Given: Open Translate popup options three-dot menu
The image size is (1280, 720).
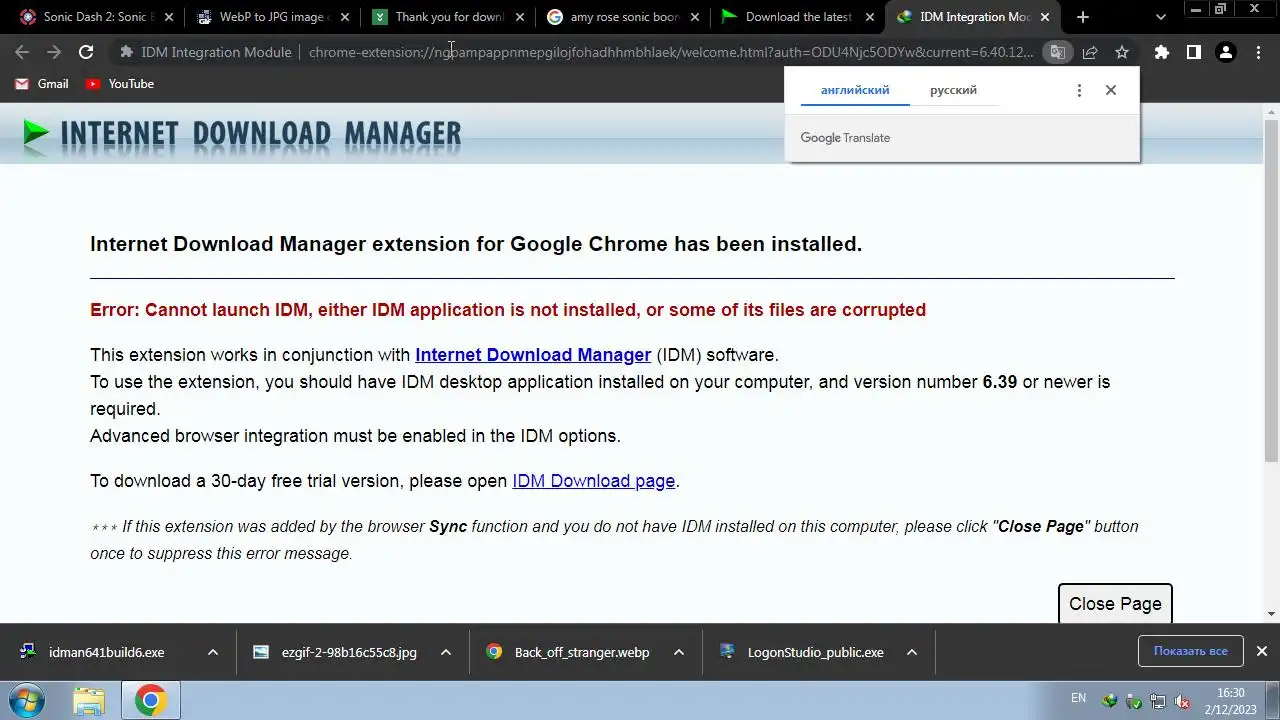Looking at the screenshot, I should 1079,90.
